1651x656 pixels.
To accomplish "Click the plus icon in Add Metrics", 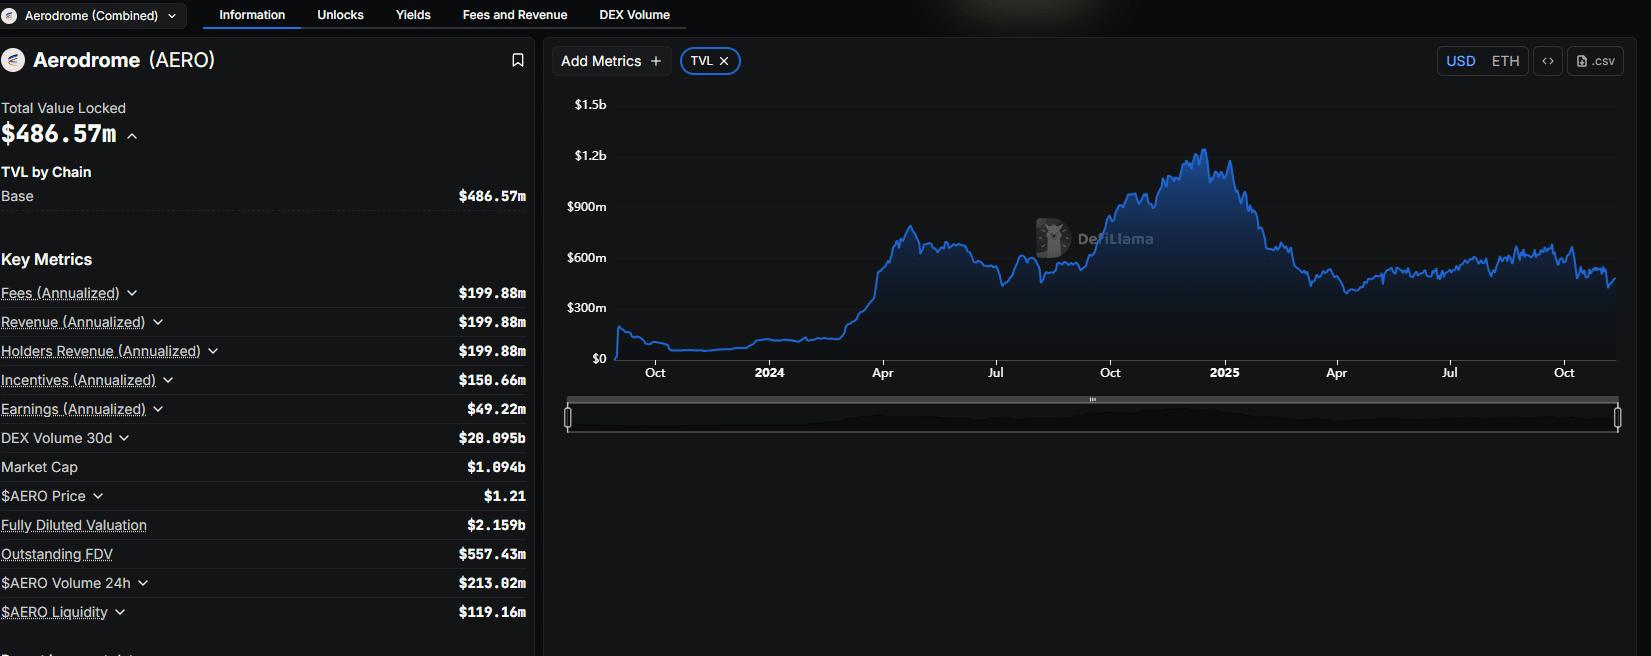I will [x=656, y=61].
